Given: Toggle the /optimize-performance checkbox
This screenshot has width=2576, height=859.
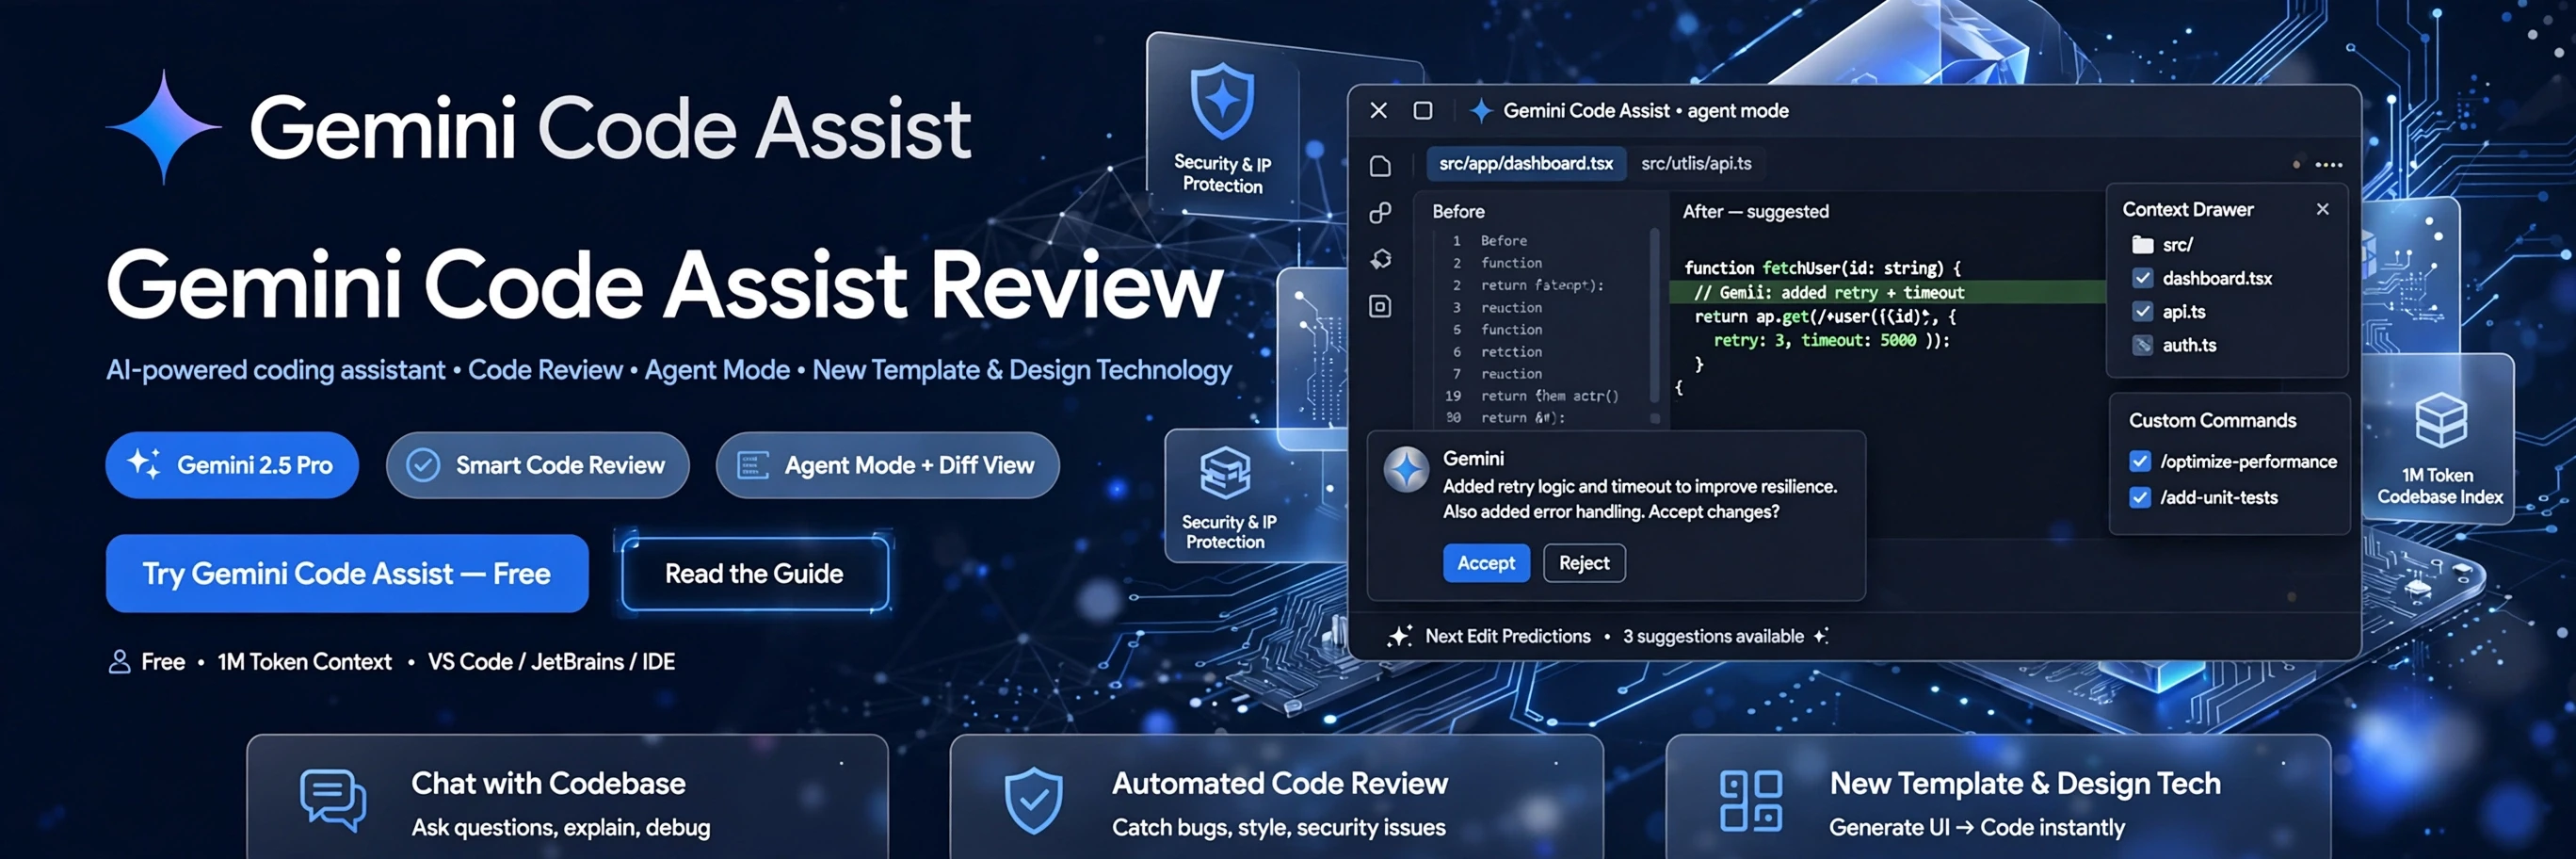Looking at the screenshot, I should 2139,461.
